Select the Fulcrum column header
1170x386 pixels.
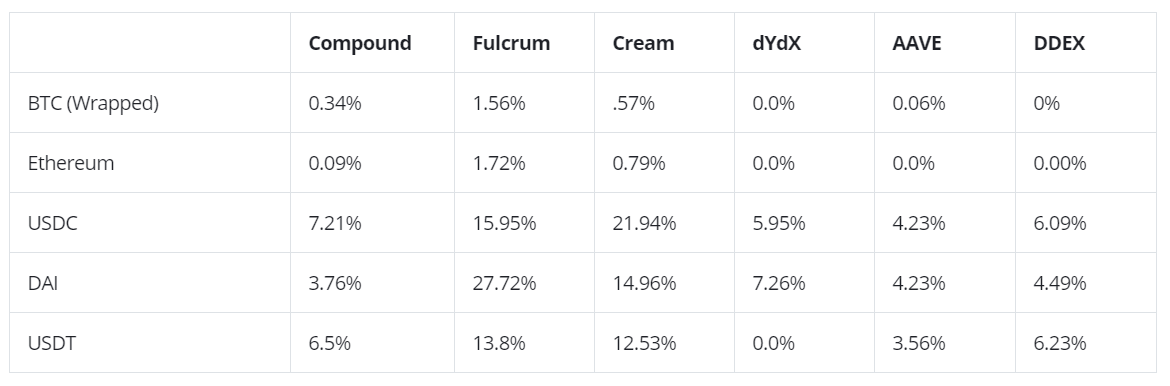point(511,43)
